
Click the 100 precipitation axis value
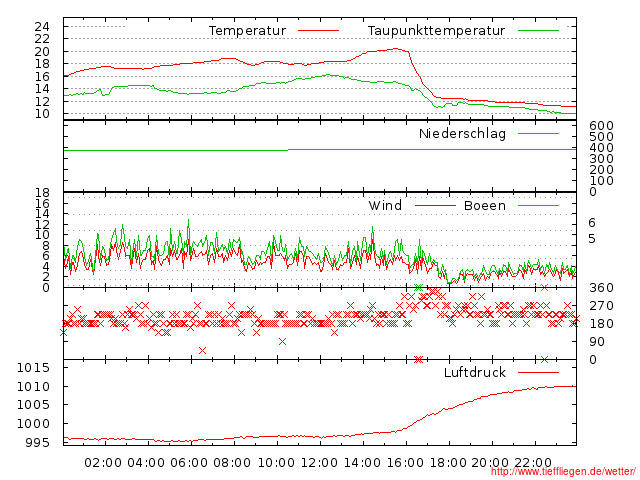(601, 181)
